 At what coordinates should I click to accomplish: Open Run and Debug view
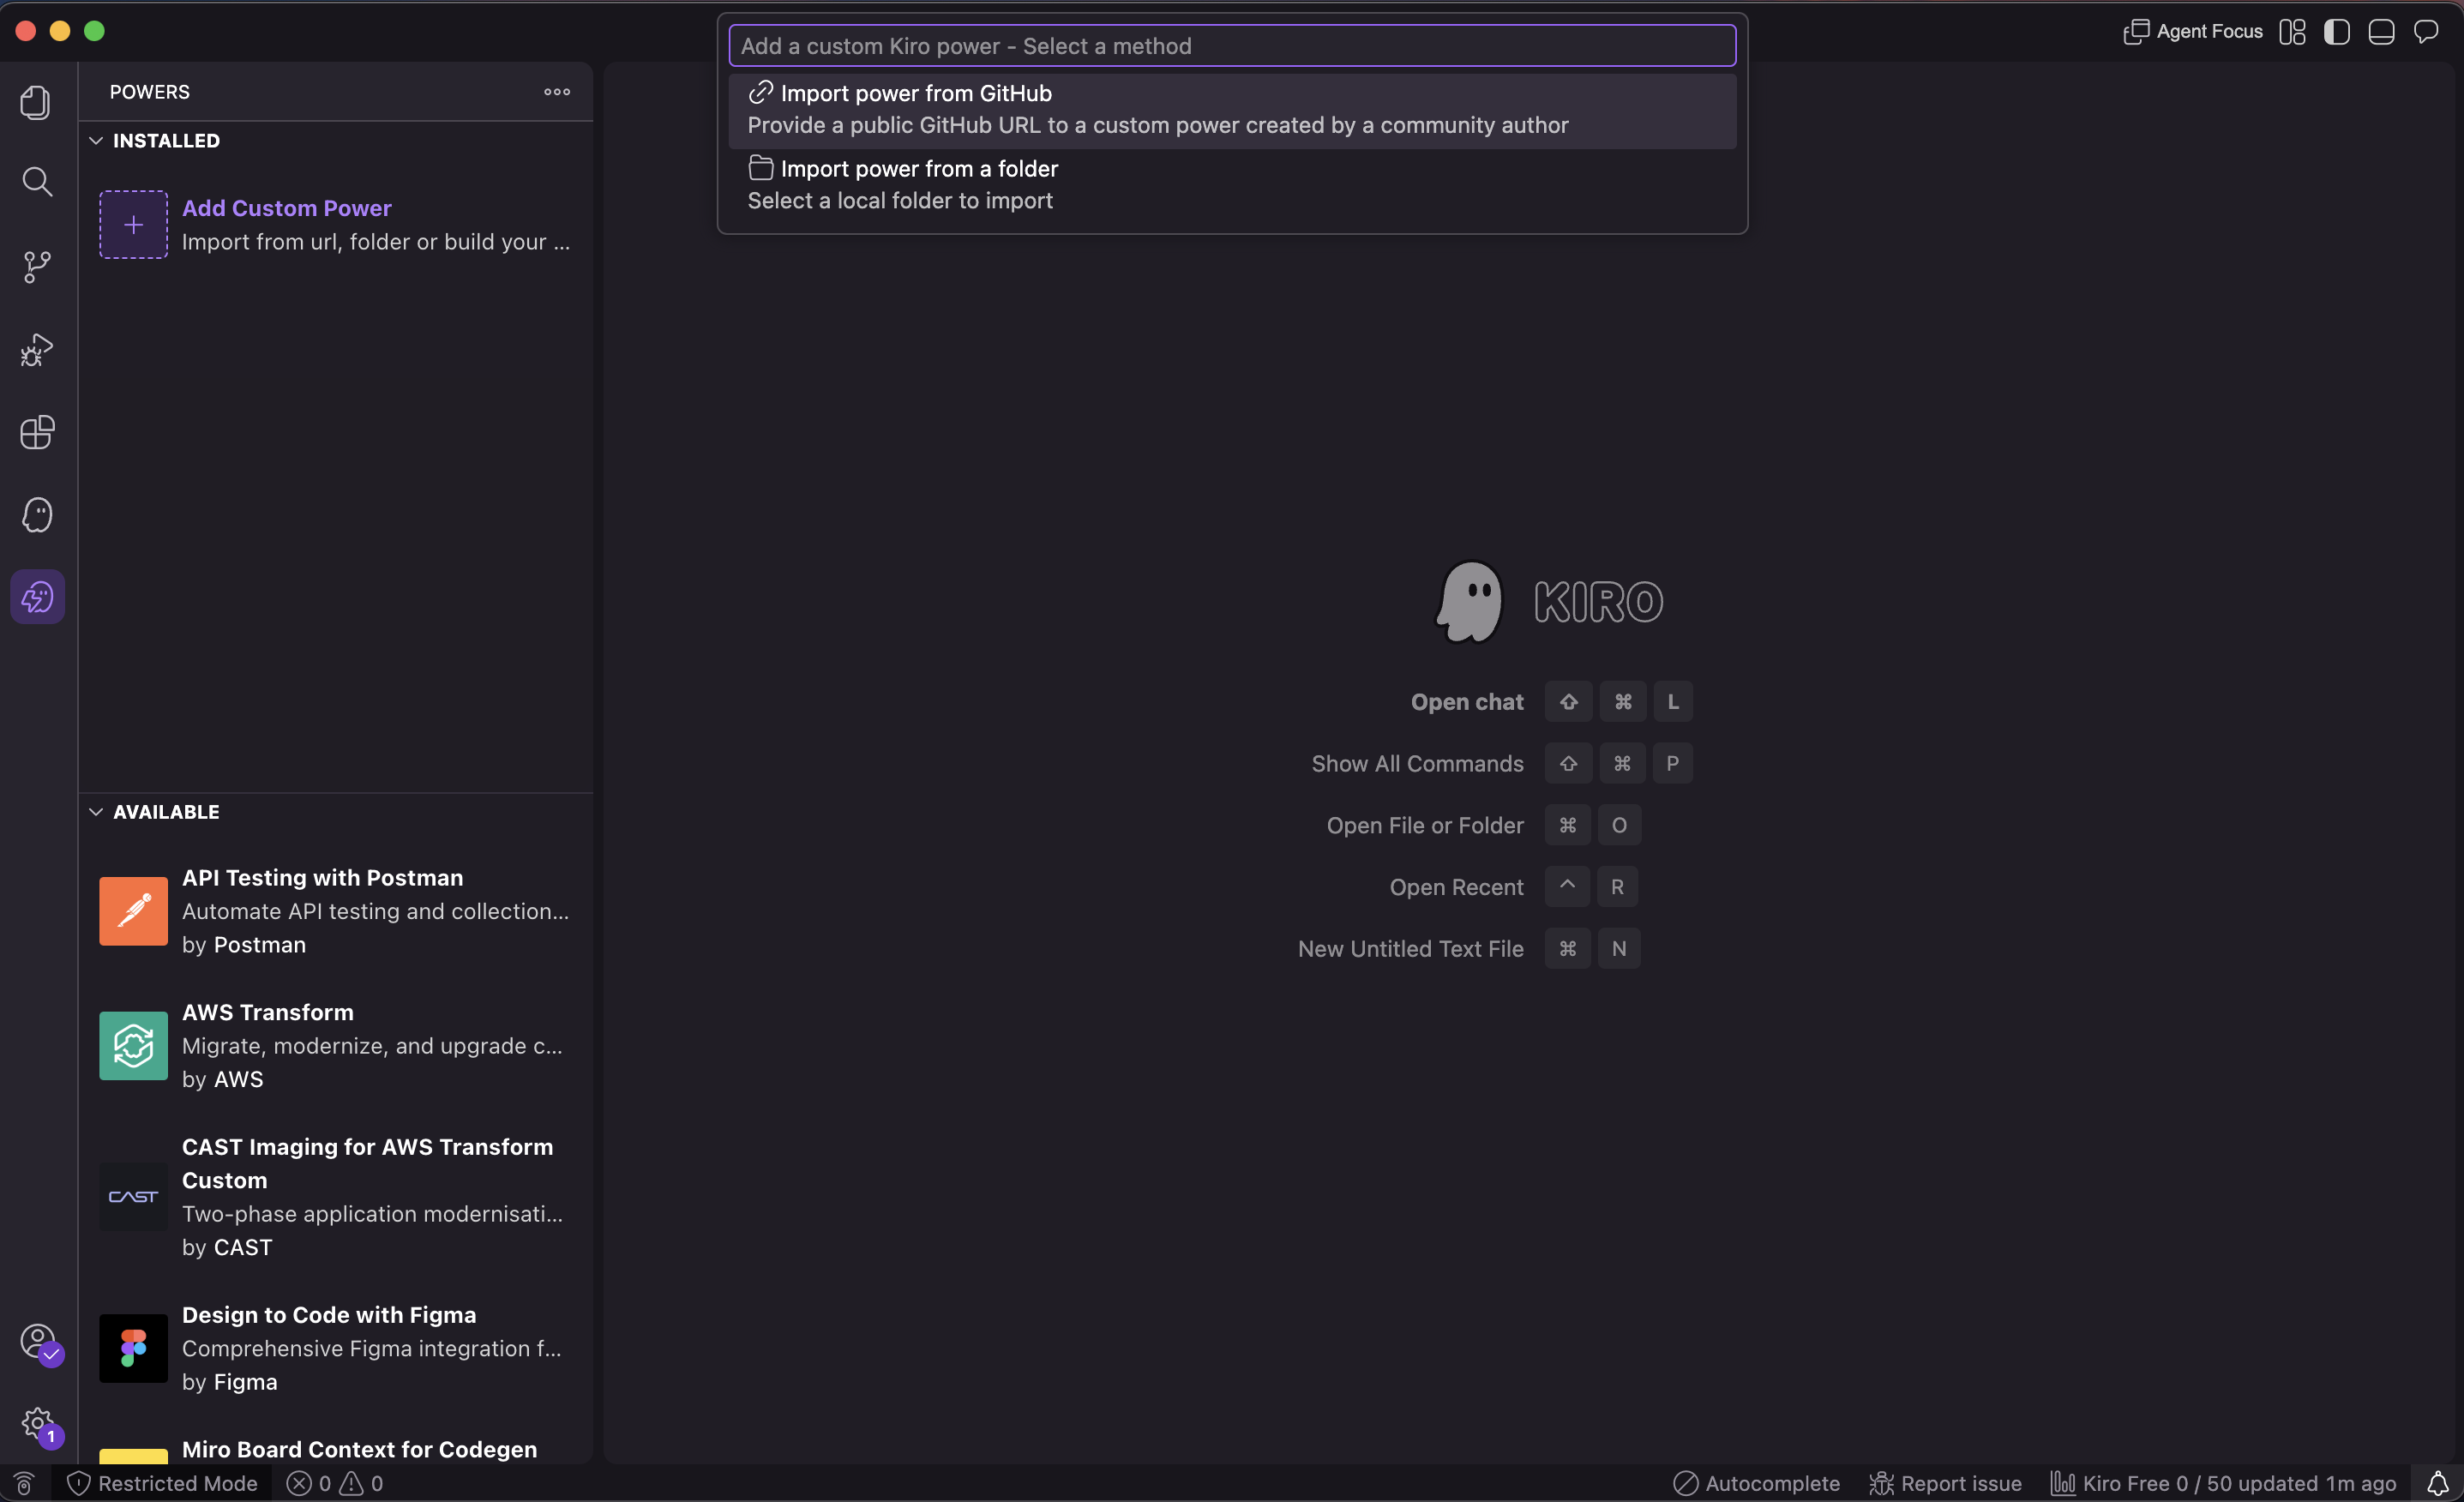click(x=37, y=349)
